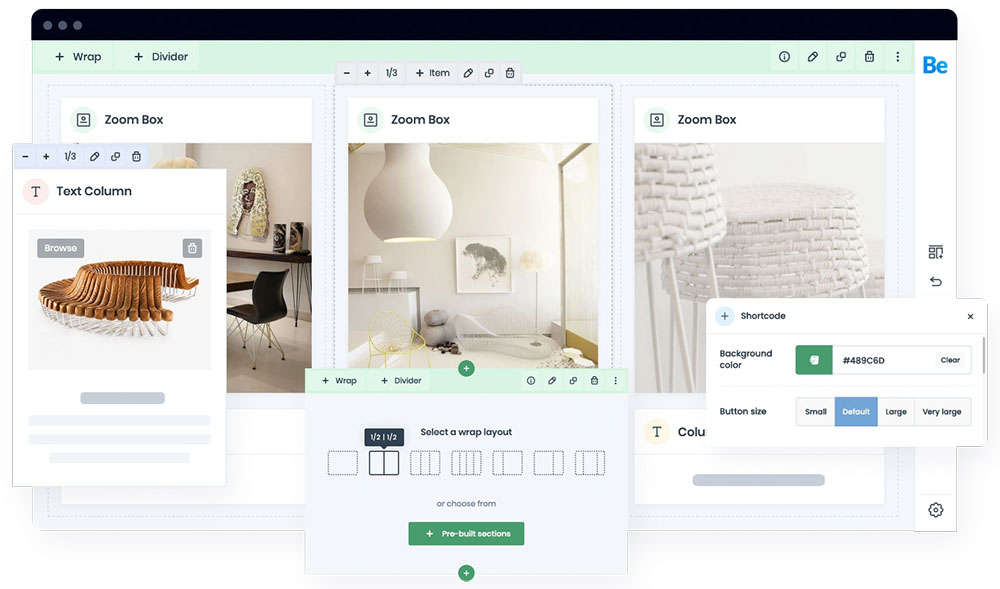Remove the bench image with its trash icon
1000x589 pixels.
[192, 248]
